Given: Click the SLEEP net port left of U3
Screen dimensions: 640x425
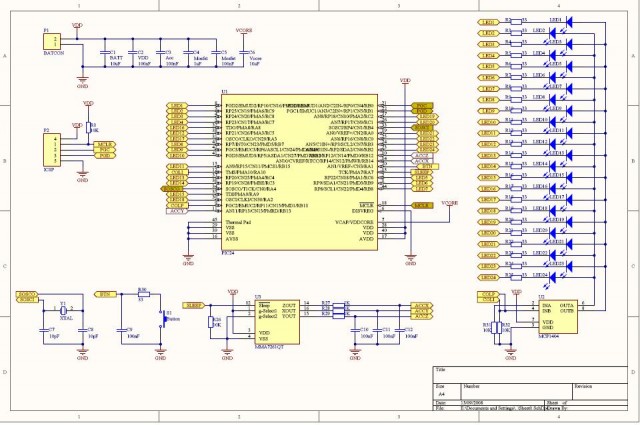Looking at the screenshot, I should point(194,305).
